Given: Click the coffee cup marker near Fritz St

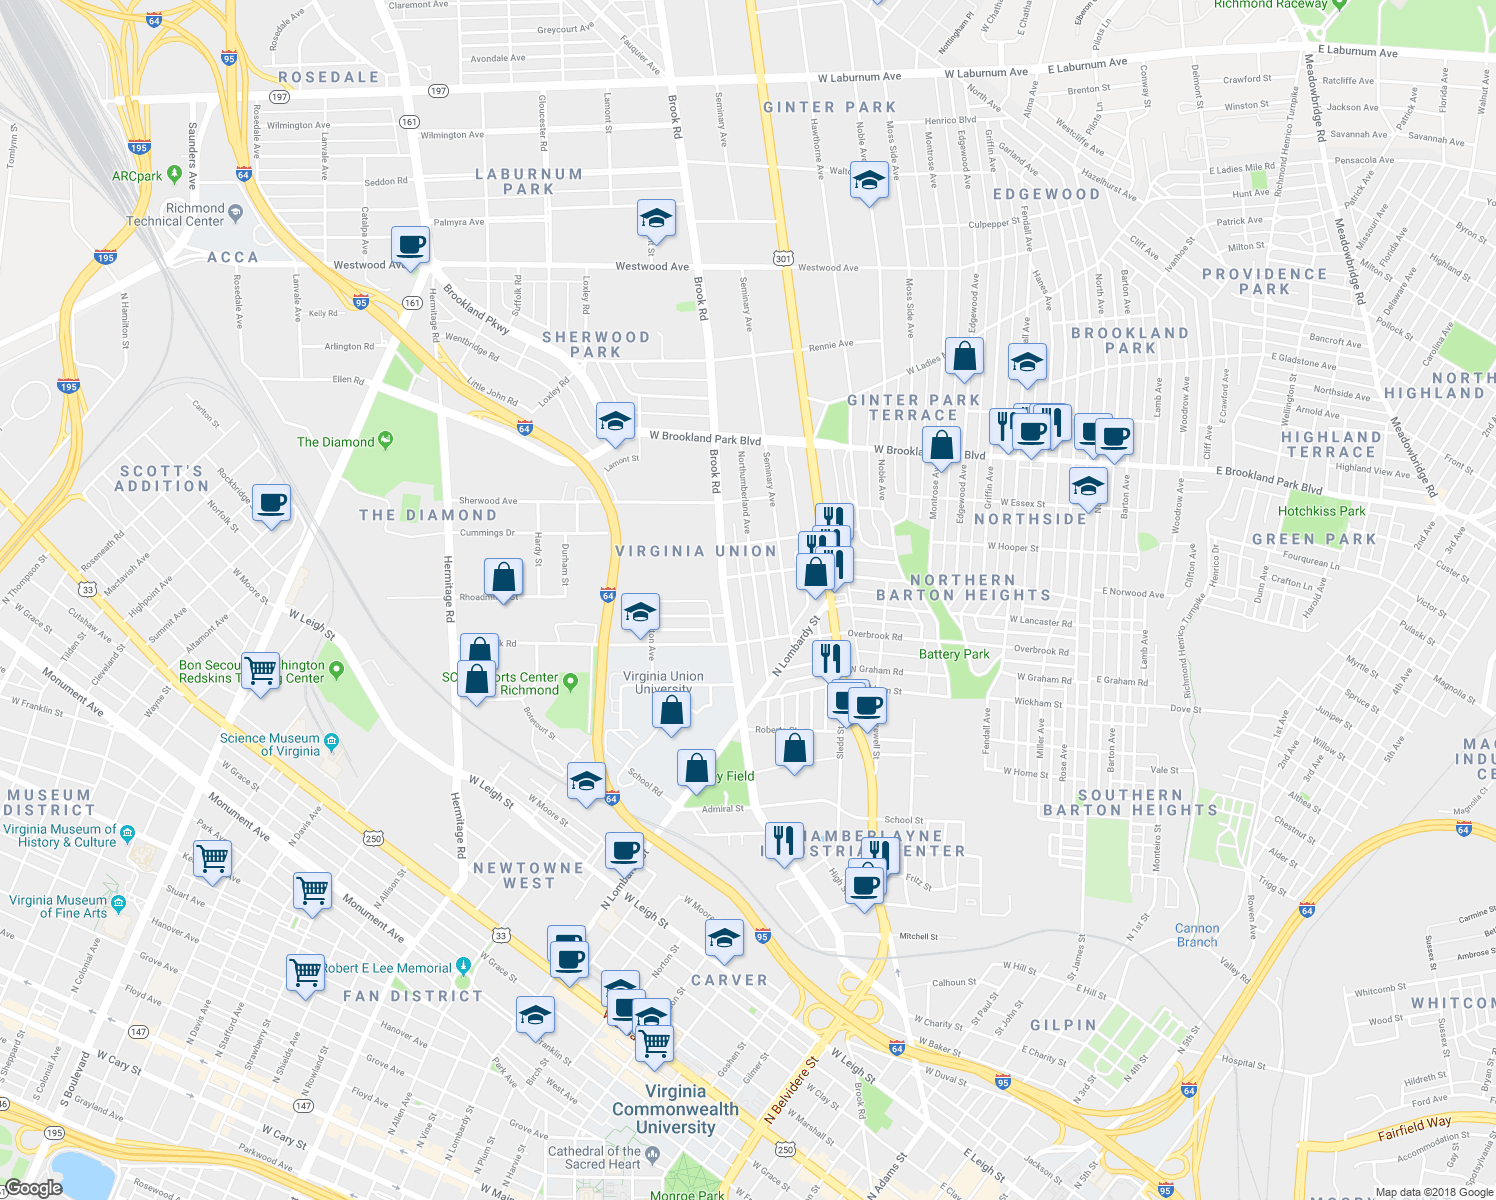Looking at the screenshot, I should tap(865, 887).
